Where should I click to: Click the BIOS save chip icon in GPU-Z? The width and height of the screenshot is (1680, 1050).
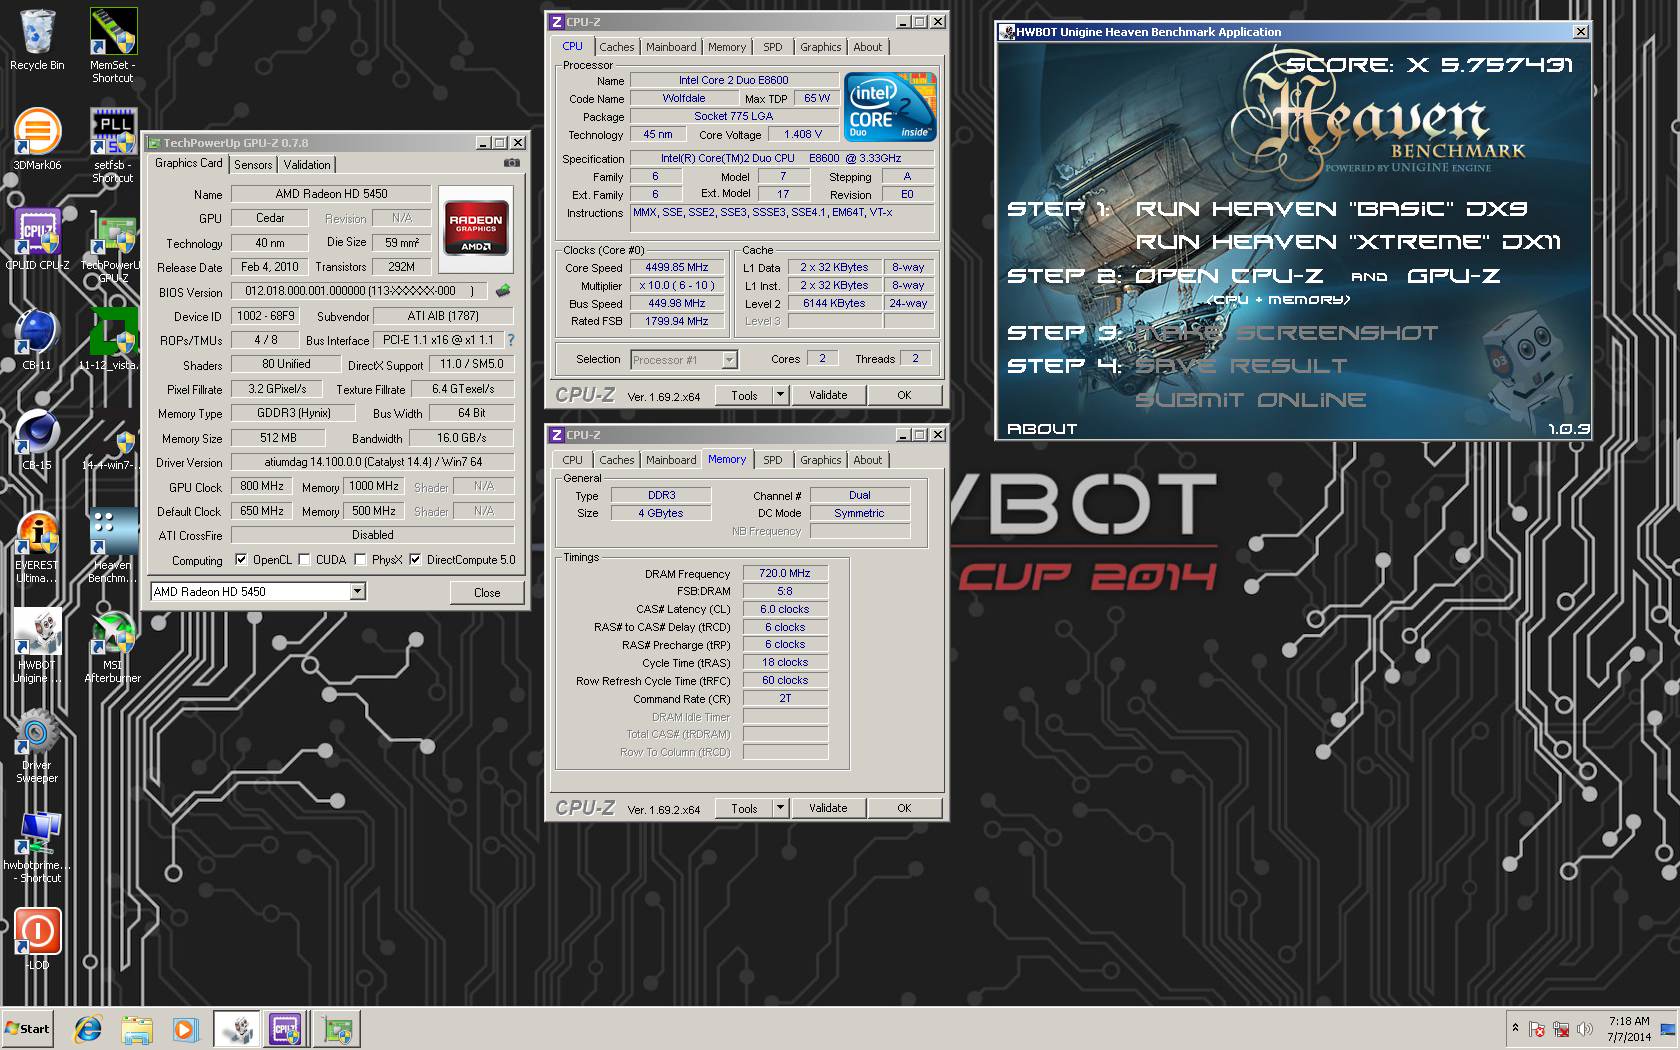pos(503,291)
